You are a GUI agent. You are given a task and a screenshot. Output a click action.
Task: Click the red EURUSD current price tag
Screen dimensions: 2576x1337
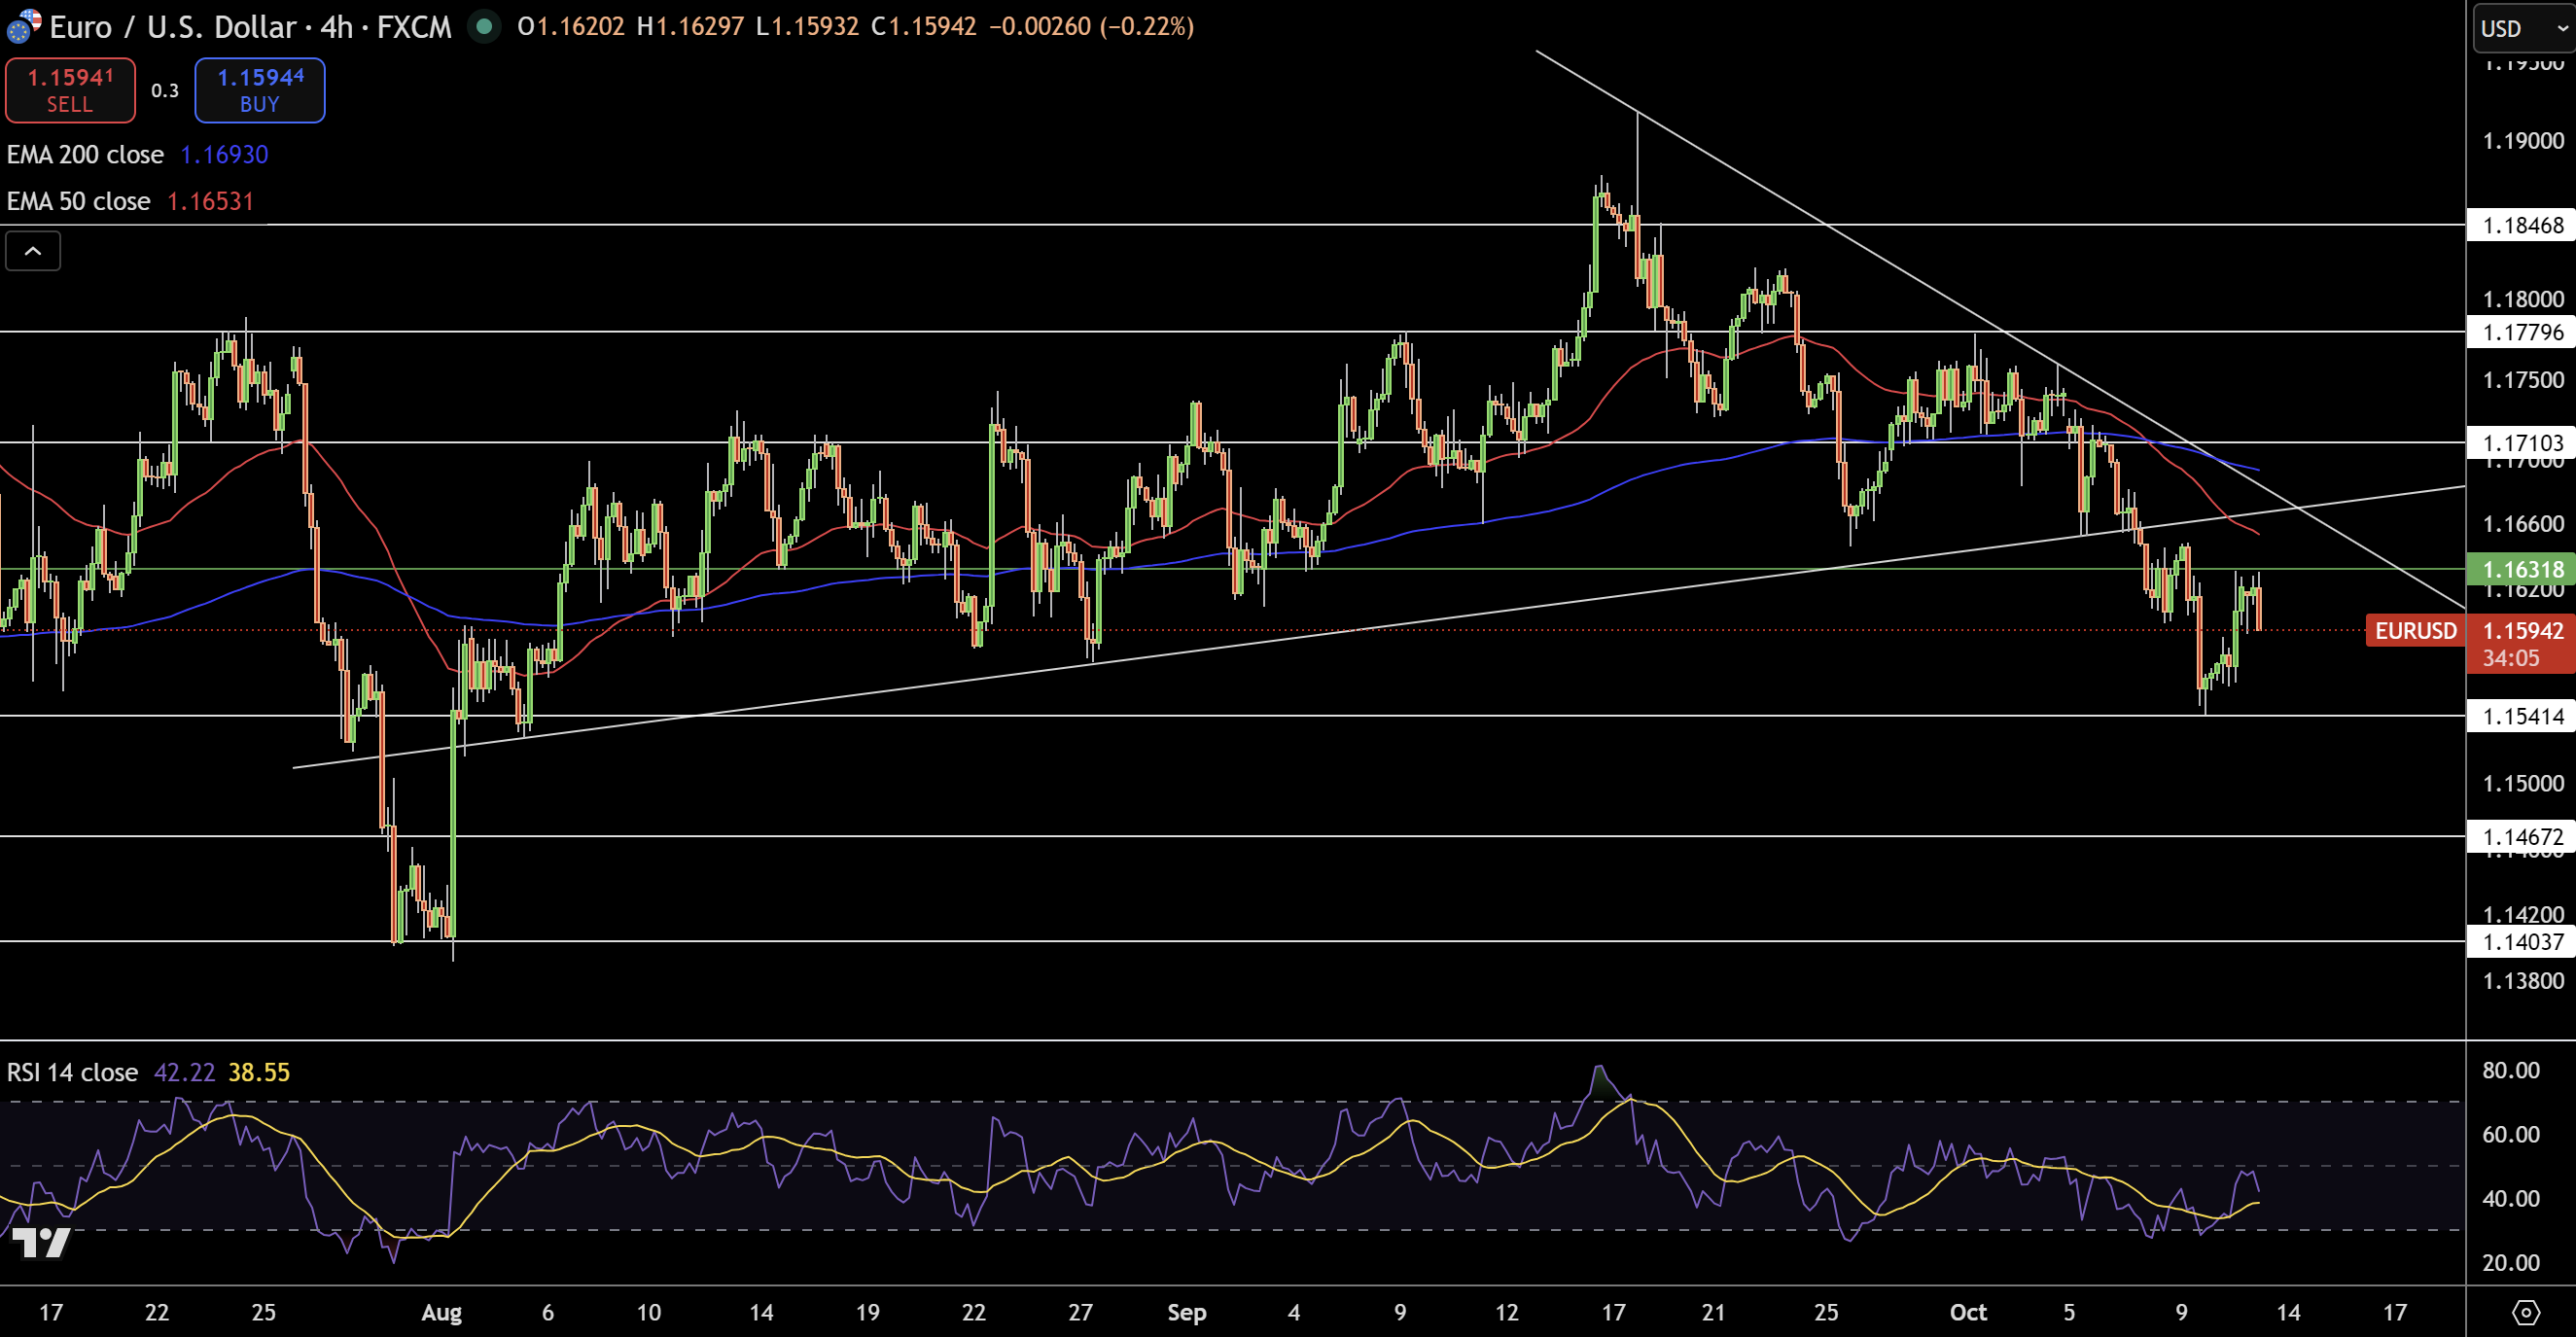click(x=2415, y=631)
